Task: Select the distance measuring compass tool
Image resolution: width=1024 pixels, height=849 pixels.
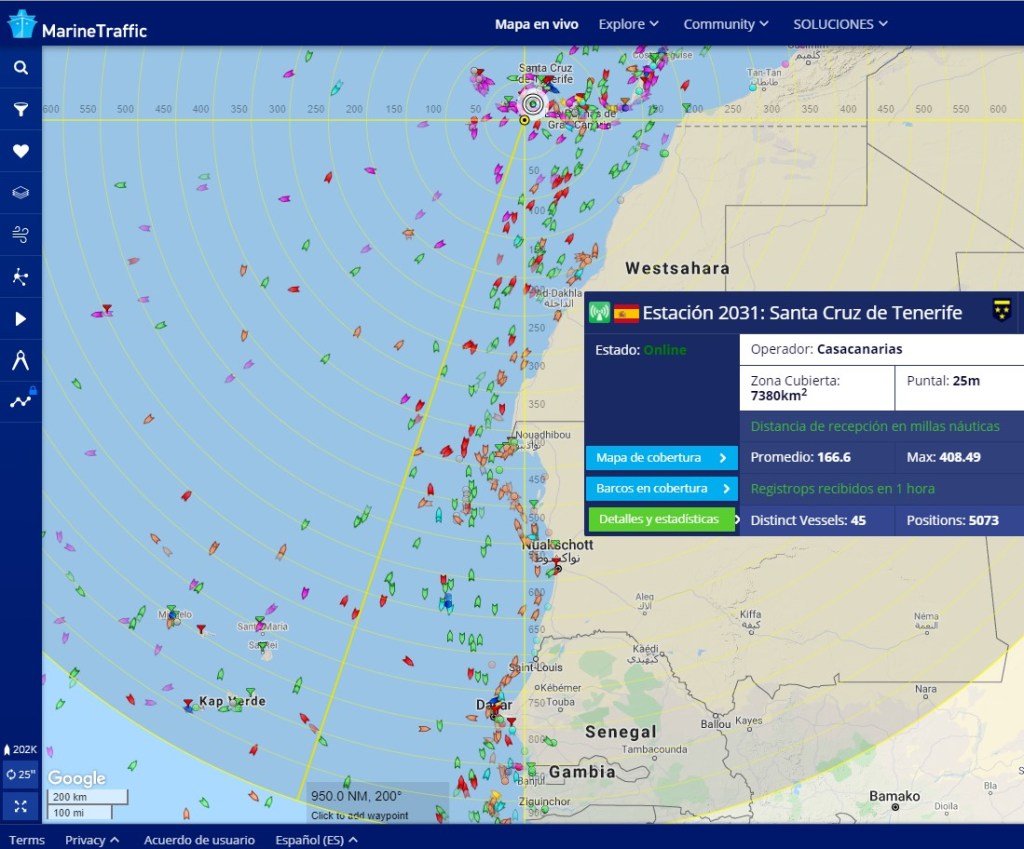Action: (x=21, y=360)
